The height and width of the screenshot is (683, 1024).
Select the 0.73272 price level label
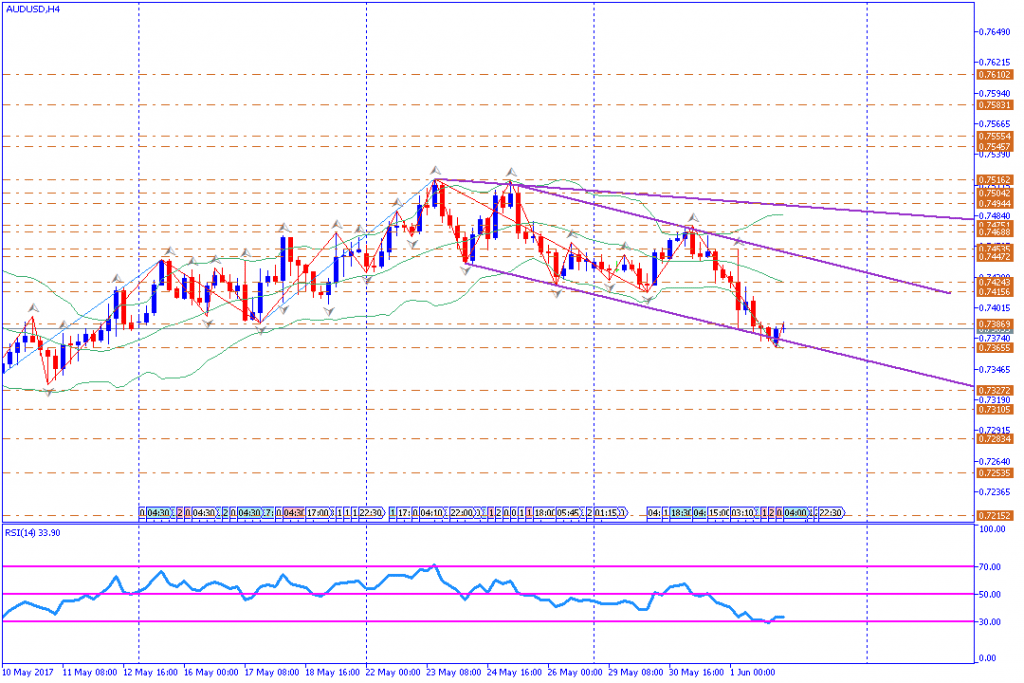tap(995, 390)
